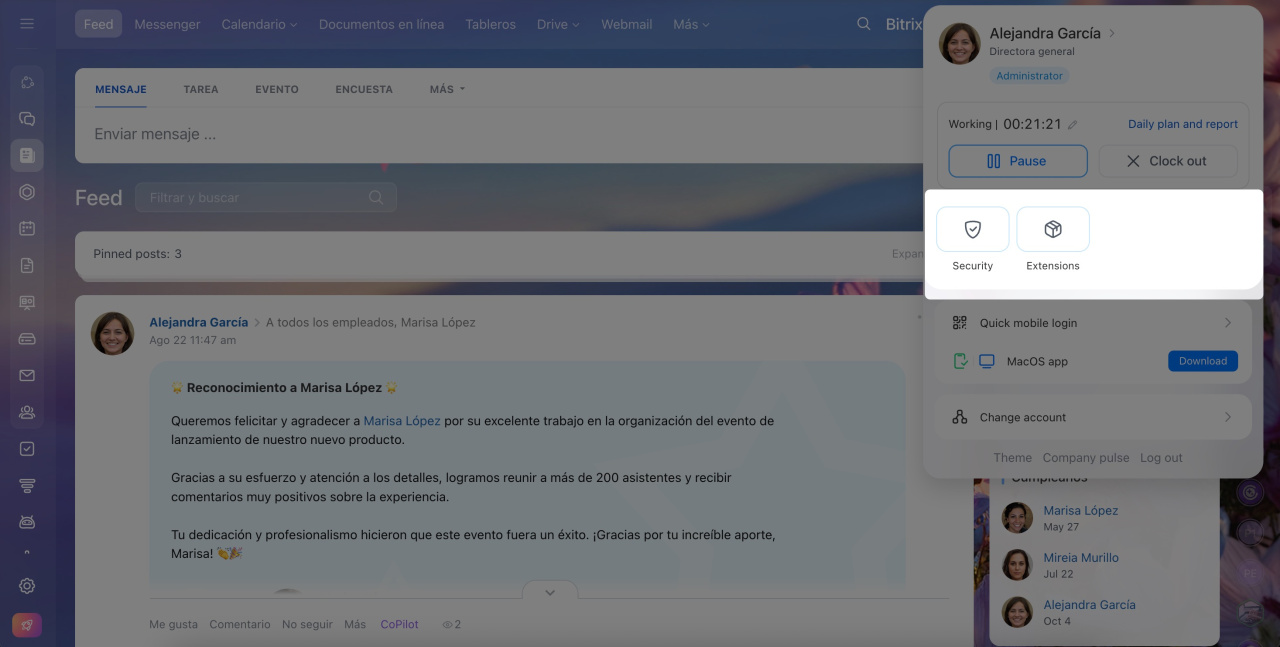Viewport: 1280px width, 647px height.
Task: Expand the Más dropdown in top navigation
Action: click(x=691, y=24)
